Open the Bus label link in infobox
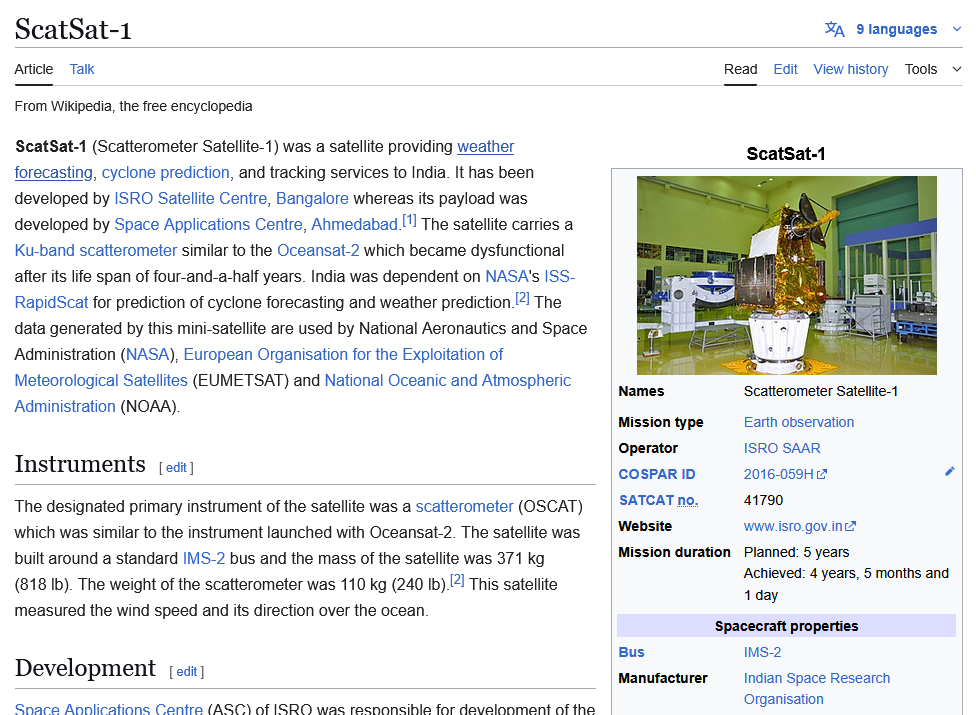976x715 pixels. click(x=631, y=652)
